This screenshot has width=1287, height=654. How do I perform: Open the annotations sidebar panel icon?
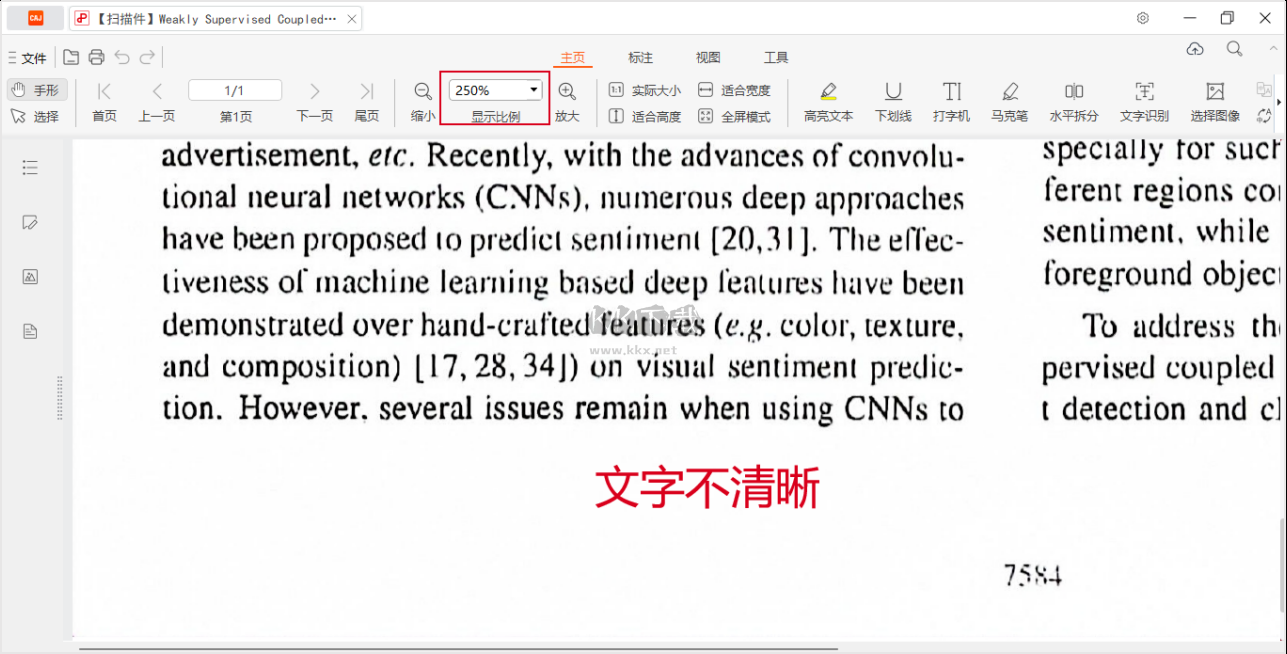coord(30,222)
